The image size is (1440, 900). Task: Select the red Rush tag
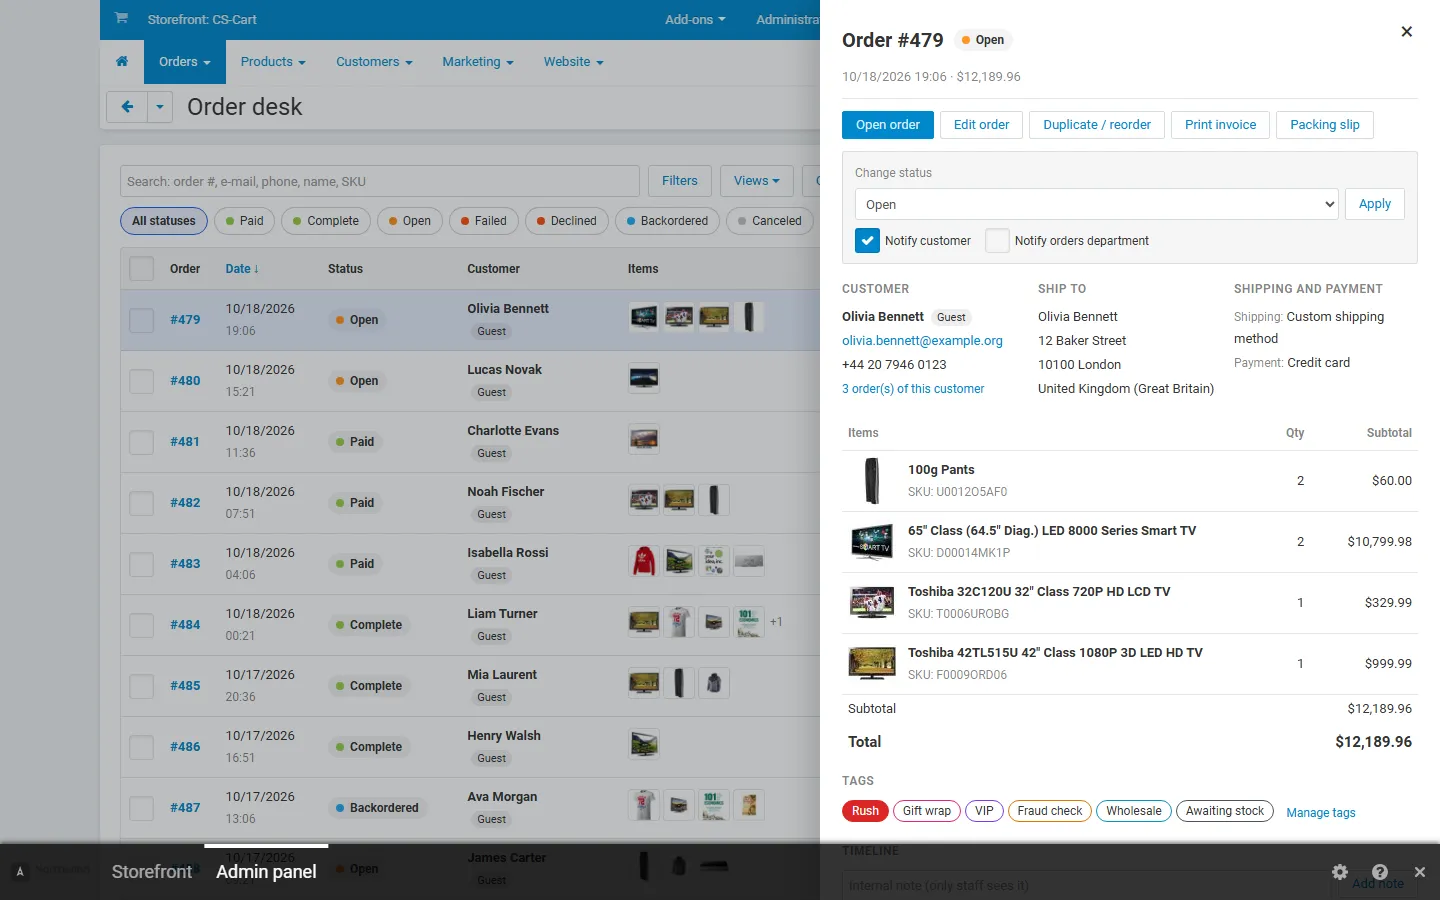coord(866,811)
